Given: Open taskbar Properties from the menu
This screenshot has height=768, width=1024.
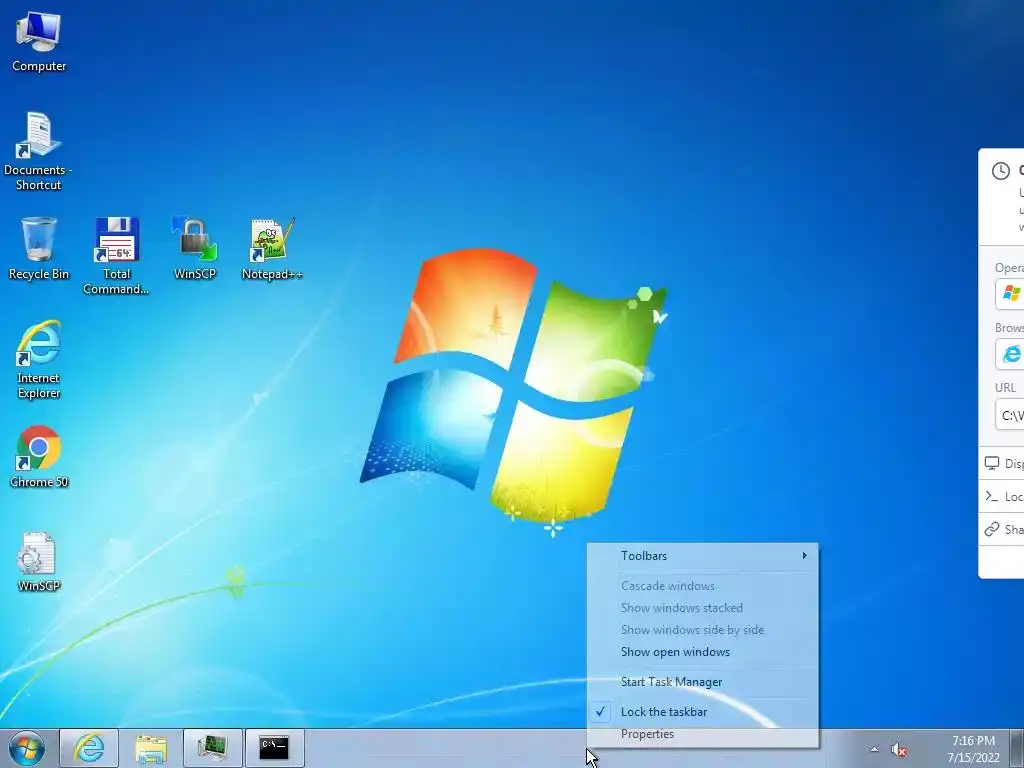Looking at the screenshot, I should point(703,734).
